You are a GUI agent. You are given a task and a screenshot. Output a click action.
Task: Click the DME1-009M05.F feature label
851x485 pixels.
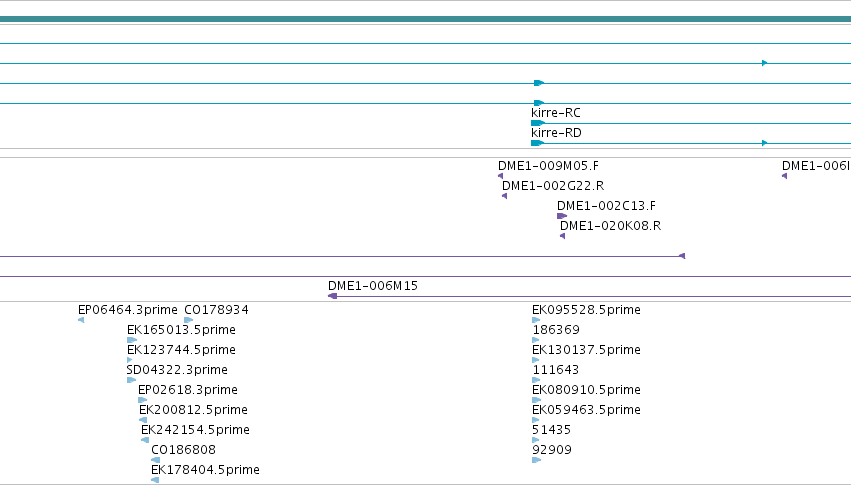pos(548,166)
